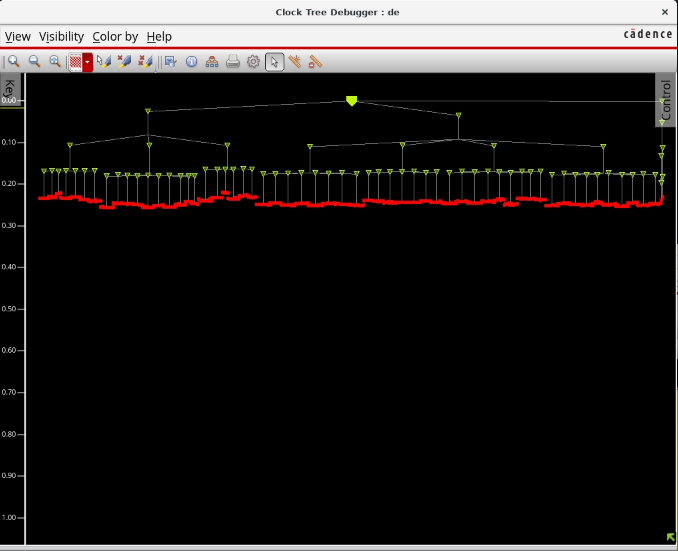This screenshot has height=551, width=678.
Task: Click the clock root node at tree top
Action: pyautogui.click(x=351, y=101)
